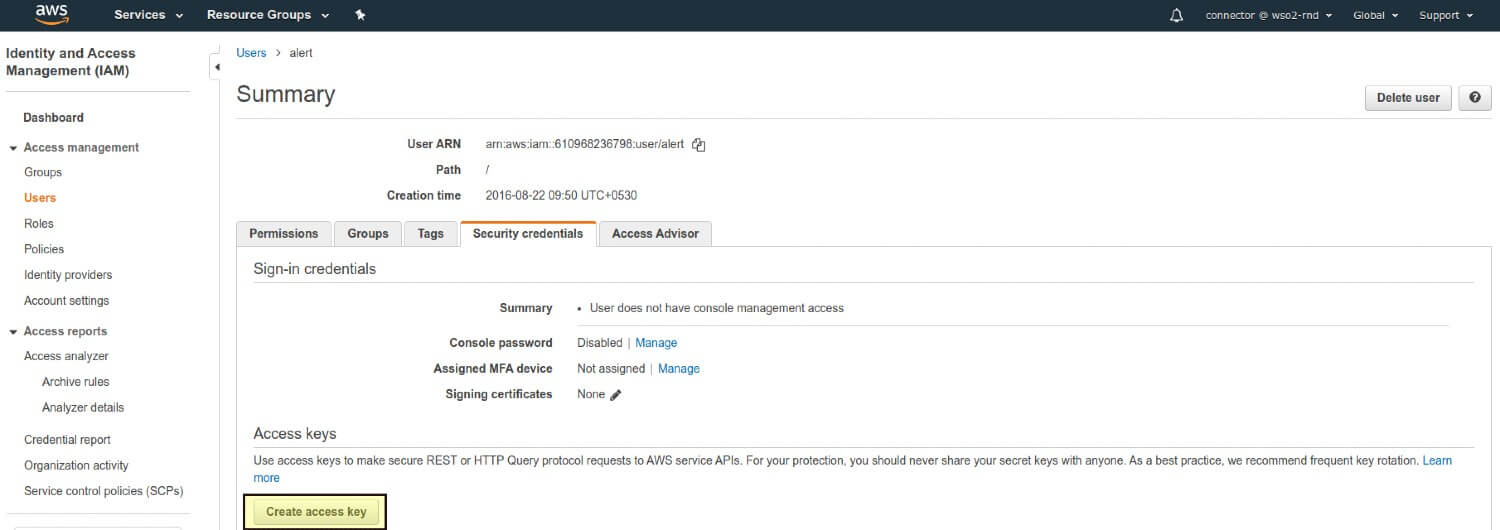Click Manage link for Console password
The image size is (1500, 530).
[656, 343]
